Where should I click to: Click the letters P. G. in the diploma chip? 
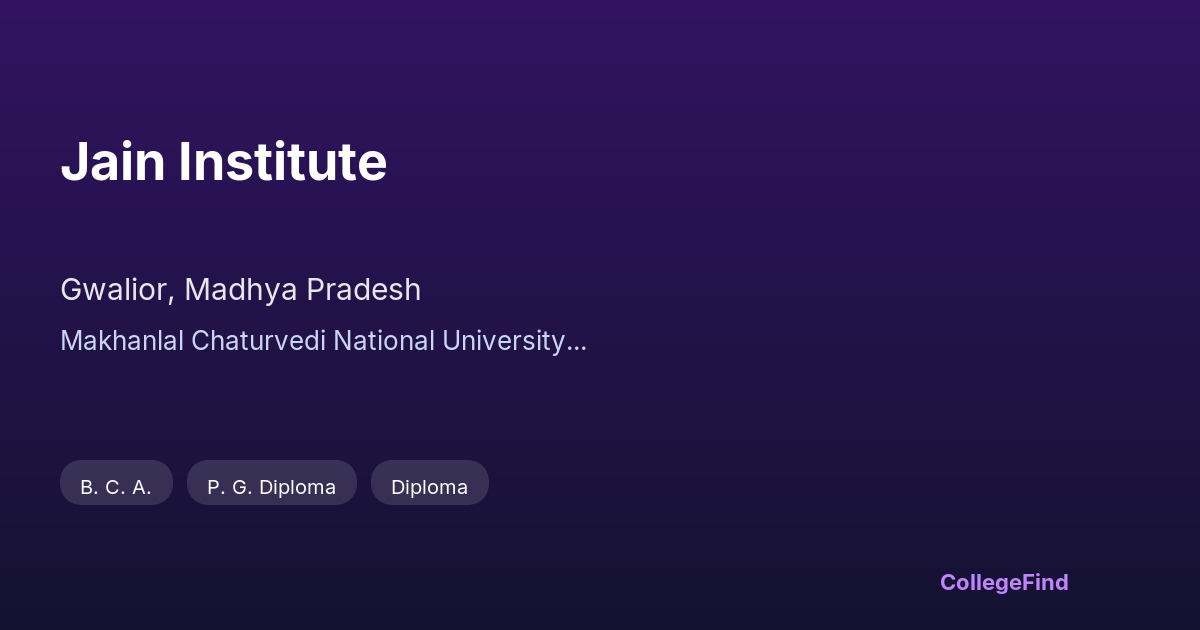tap(227, 487)
